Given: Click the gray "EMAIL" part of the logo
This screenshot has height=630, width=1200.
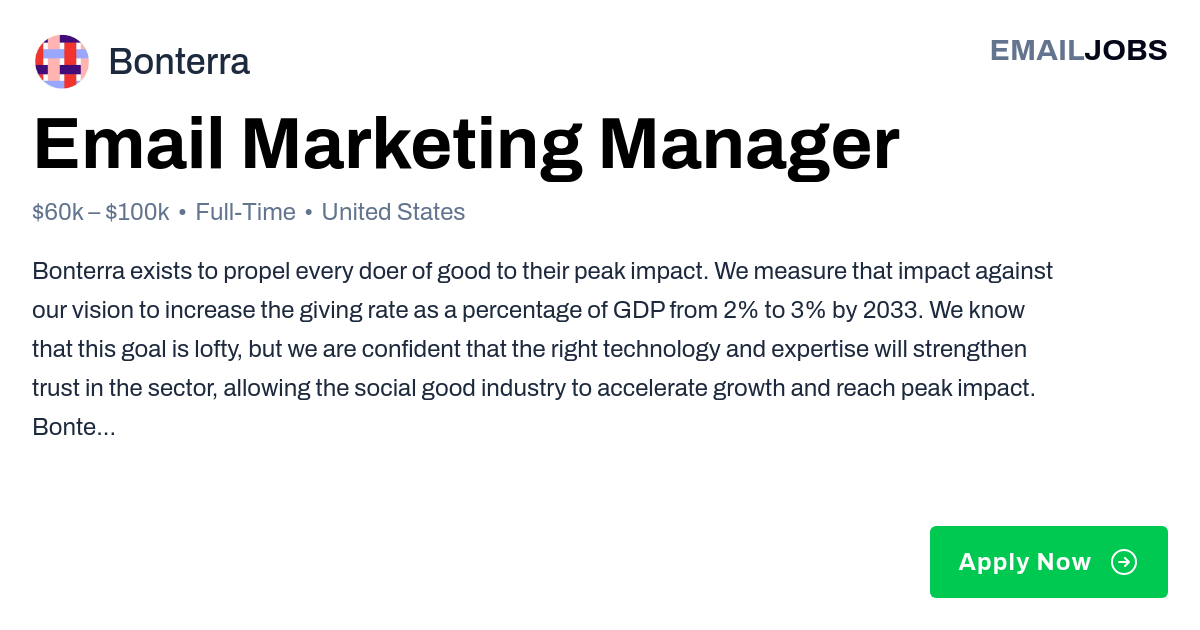Looking at the screenshot, I should pos(1037,50).
